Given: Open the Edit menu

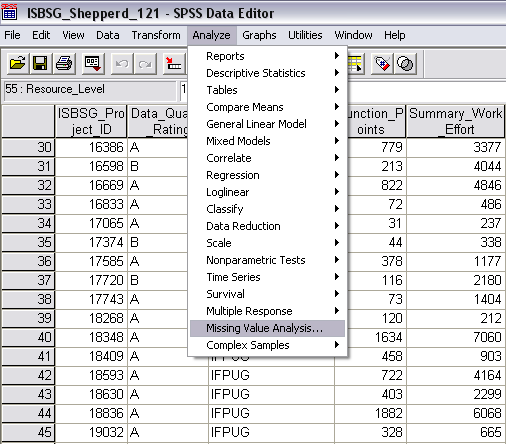Looking at the screenshot, I should pyautogui.click(x=41, y=35).
